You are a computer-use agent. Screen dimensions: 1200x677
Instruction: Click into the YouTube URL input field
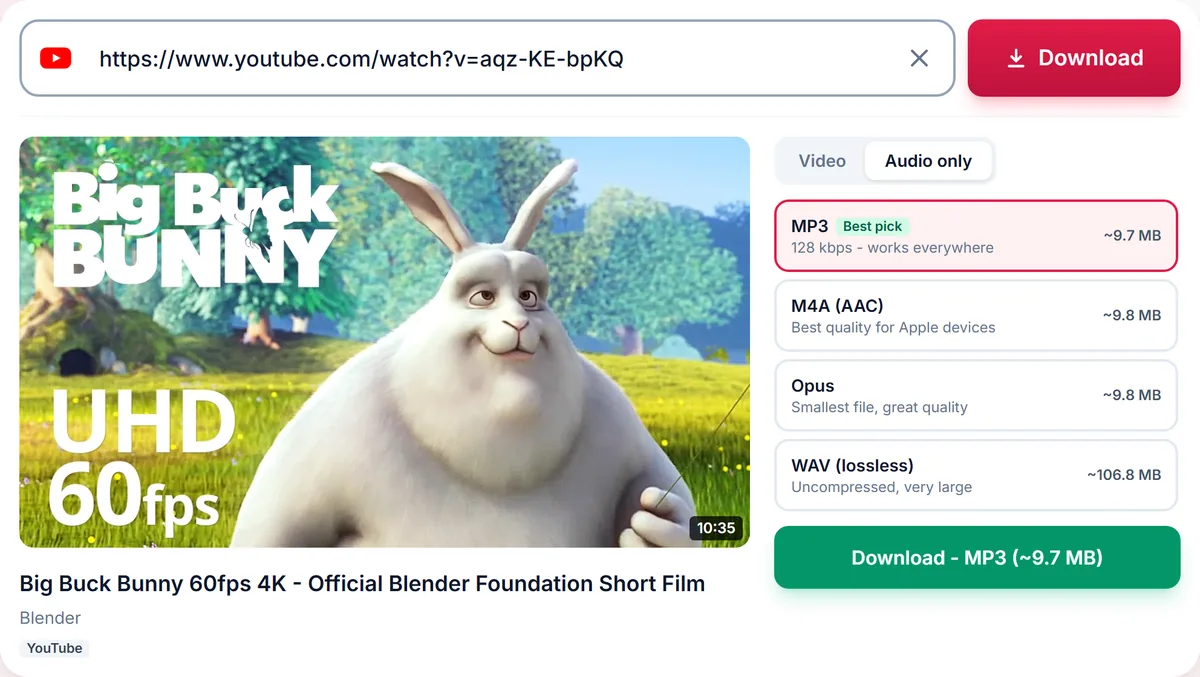(487, 59)
